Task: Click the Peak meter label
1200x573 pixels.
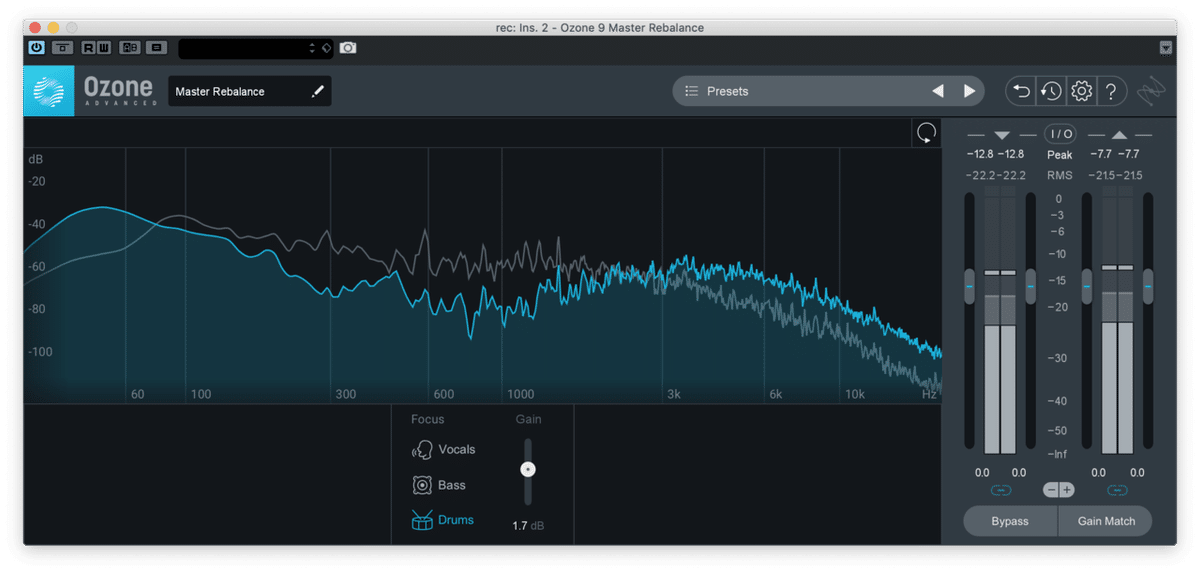Action: click(x=1060, y=155)
